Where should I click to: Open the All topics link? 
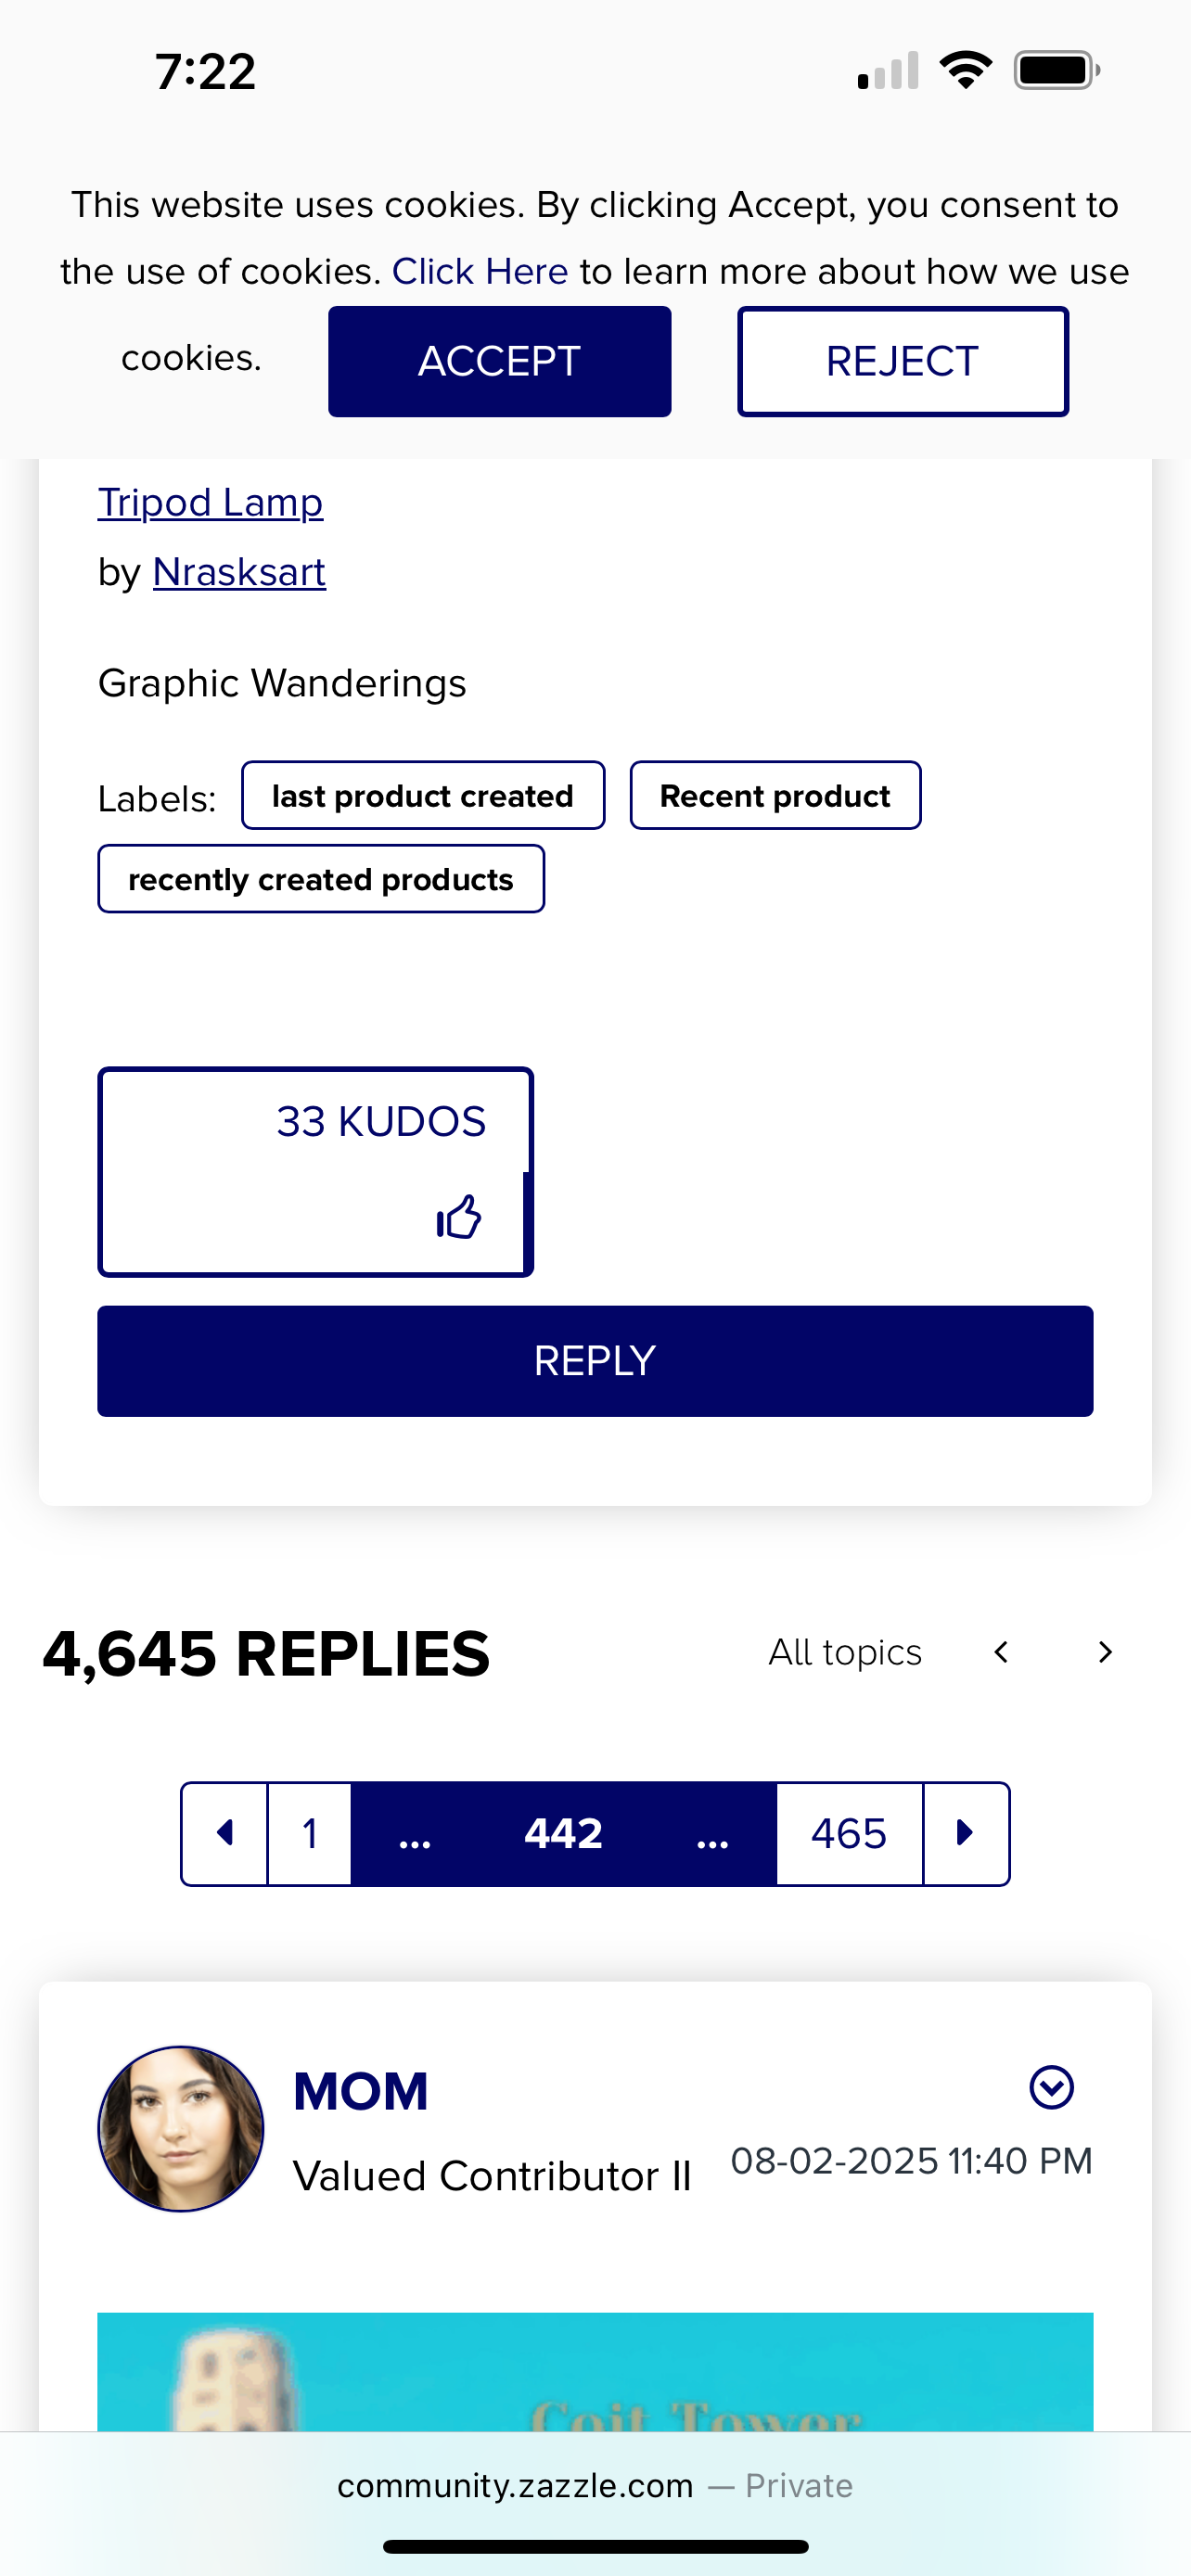point(845,1652)
